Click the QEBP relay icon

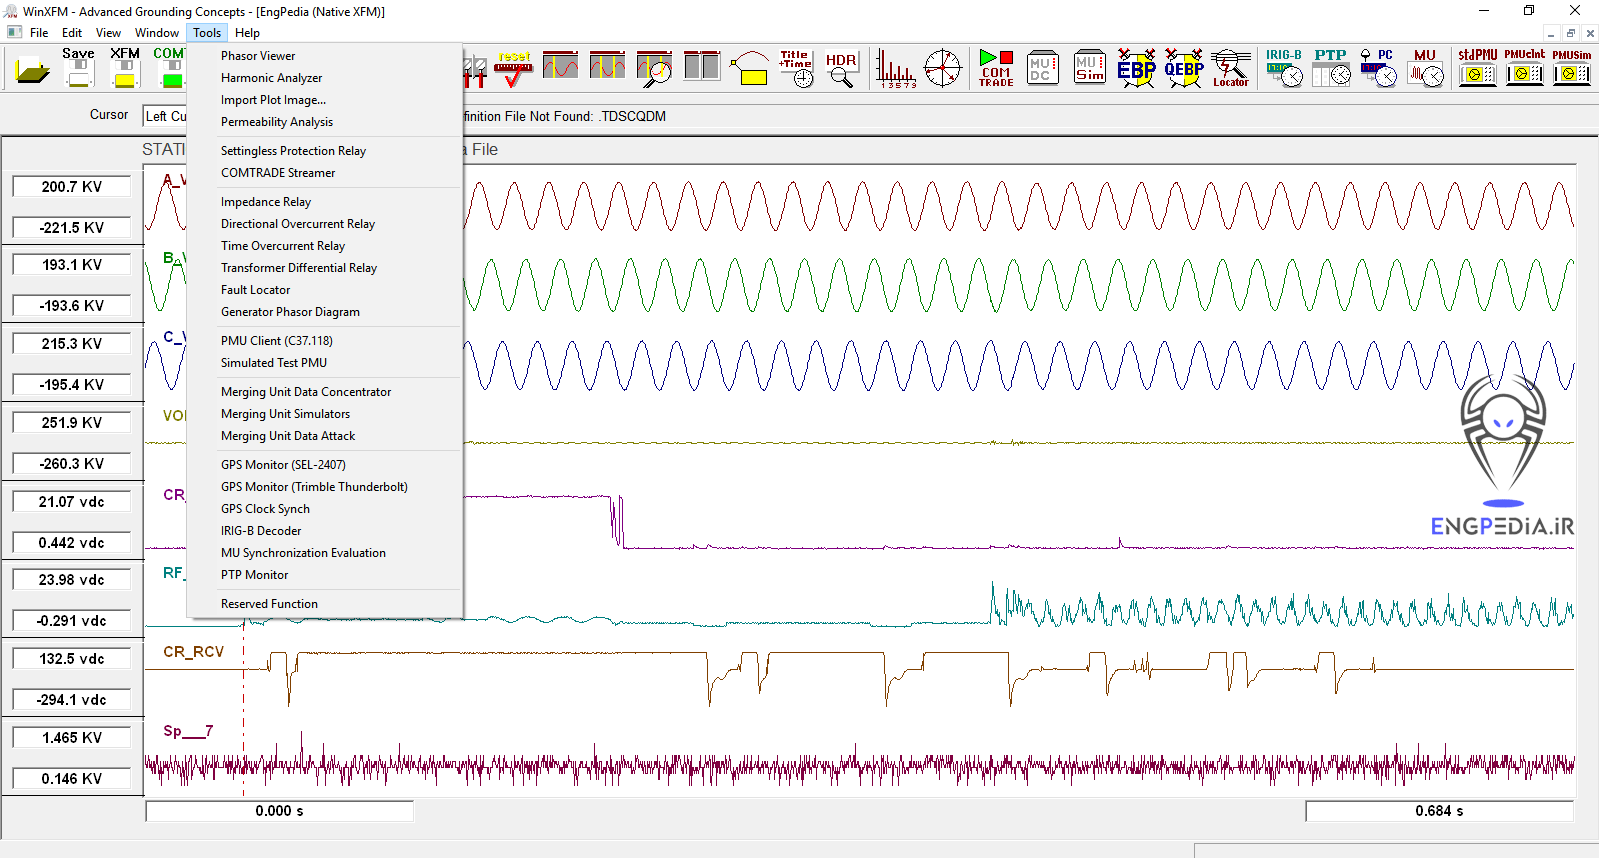pyautogui.click(x=1183, y=68)
